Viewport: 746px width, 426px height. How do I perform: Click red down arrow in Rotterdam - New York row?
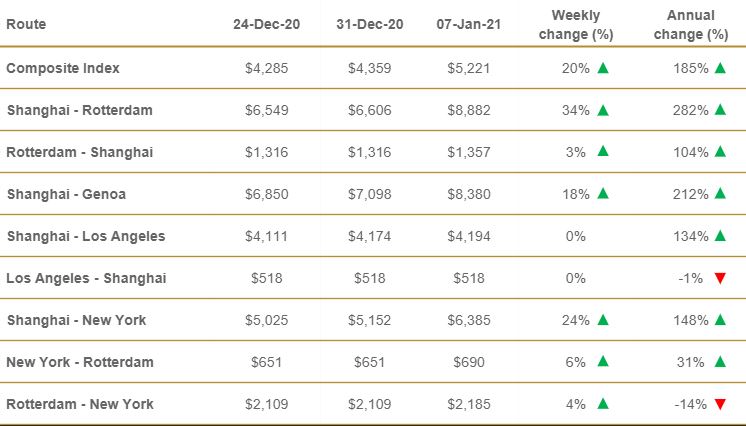point(719,405)
